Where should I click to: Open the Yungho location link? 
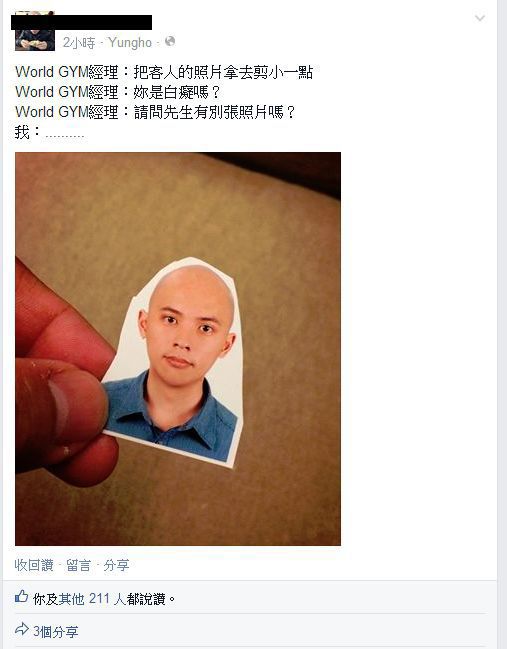click(130, 42)
